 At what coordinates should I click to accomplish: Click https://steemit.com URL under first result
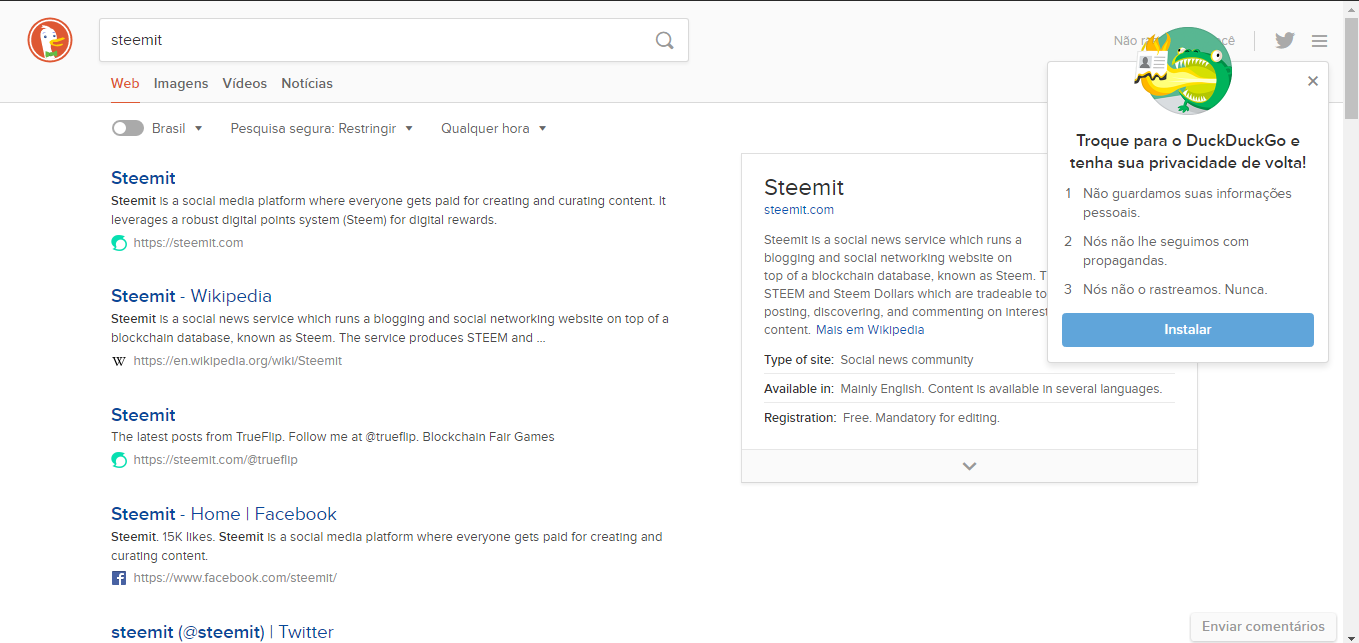click(188, 243)
